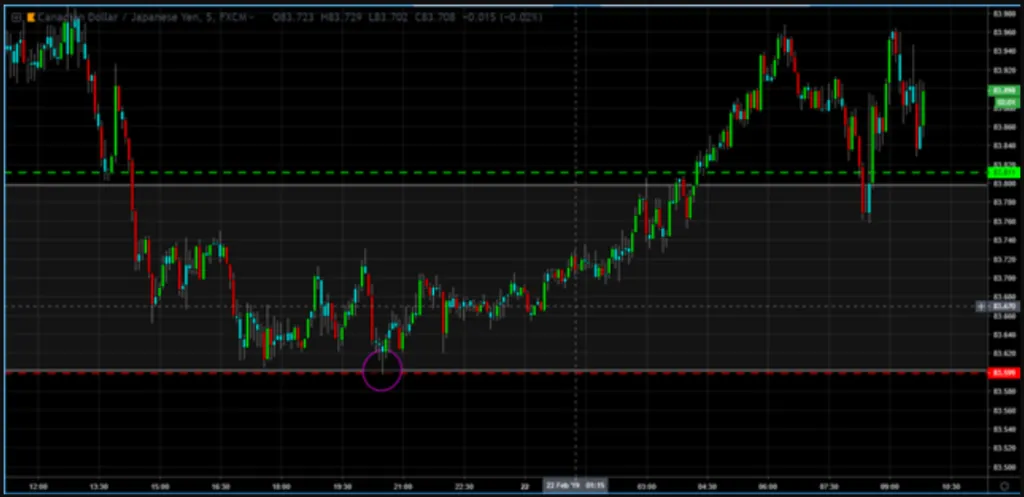1024x497 pixels.
Task: Click the red 83.599 price label
Action: 1004,373
